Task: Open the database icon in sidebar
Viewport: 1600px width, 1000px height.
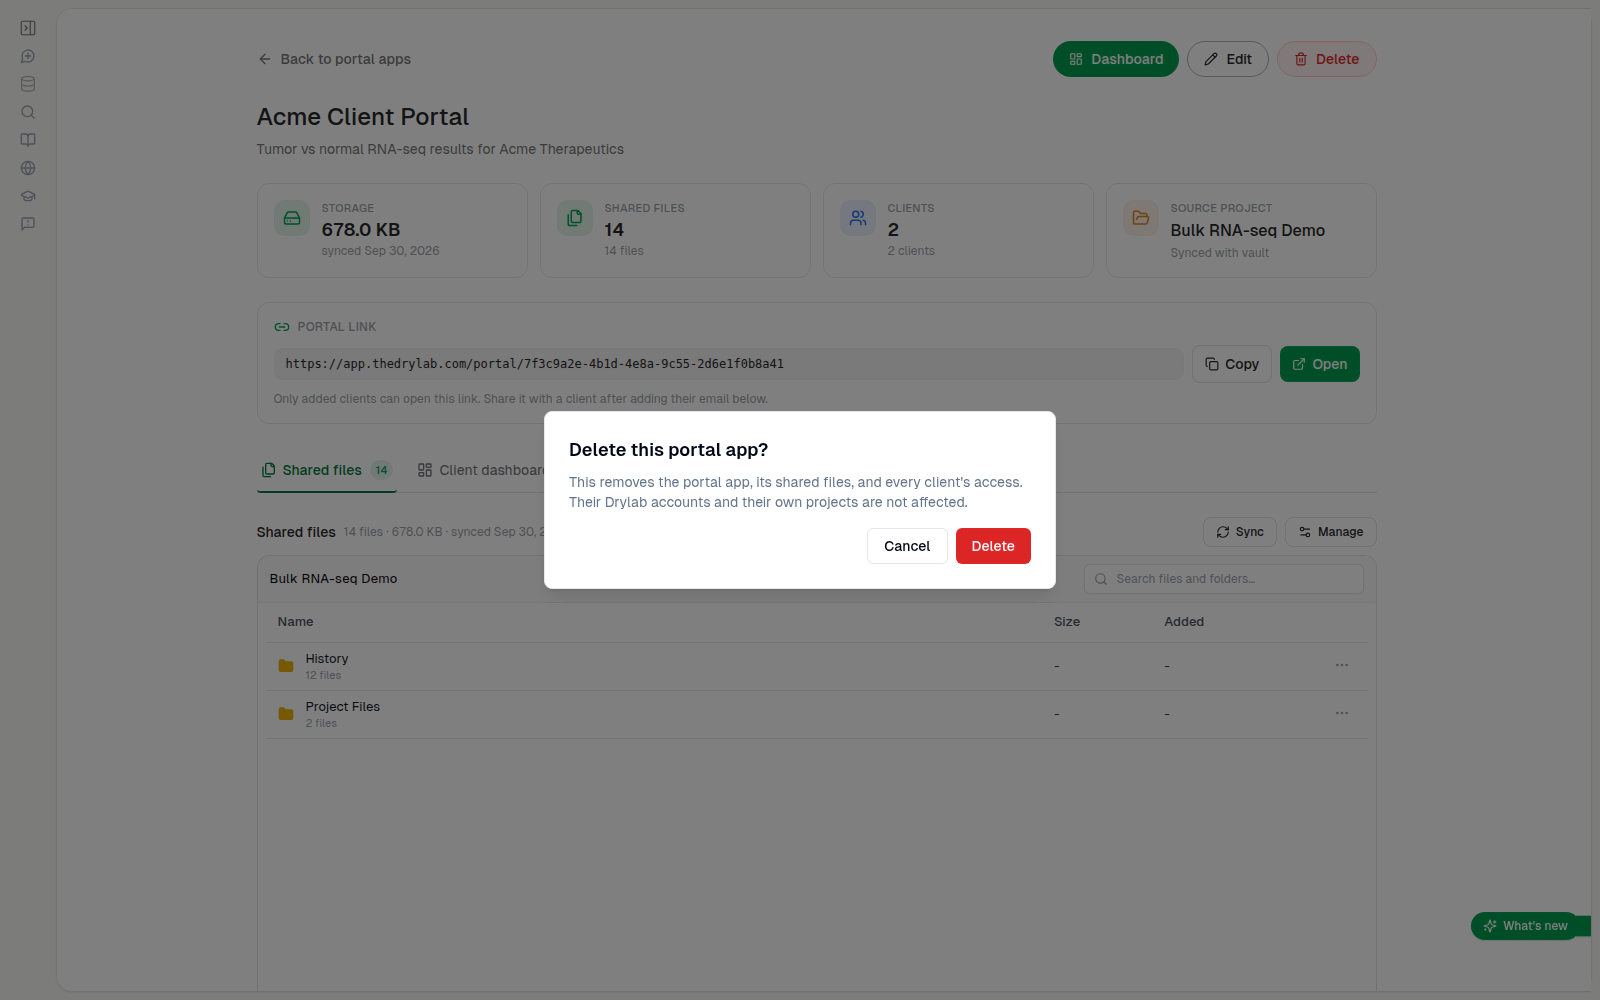Action: tap(28, 84)
